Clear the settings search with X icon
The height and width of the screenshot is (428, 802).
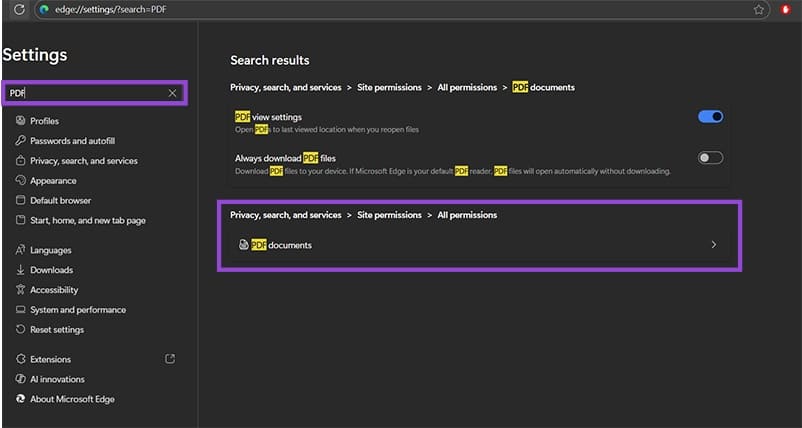172,93
